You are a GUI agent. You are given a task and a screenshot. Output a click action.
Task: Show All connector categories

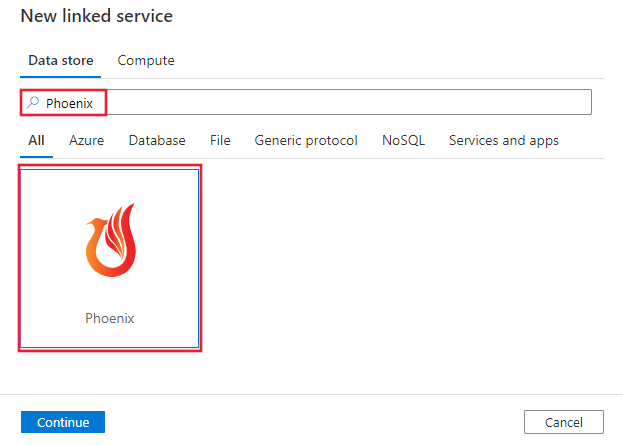[x=36, y=141]
